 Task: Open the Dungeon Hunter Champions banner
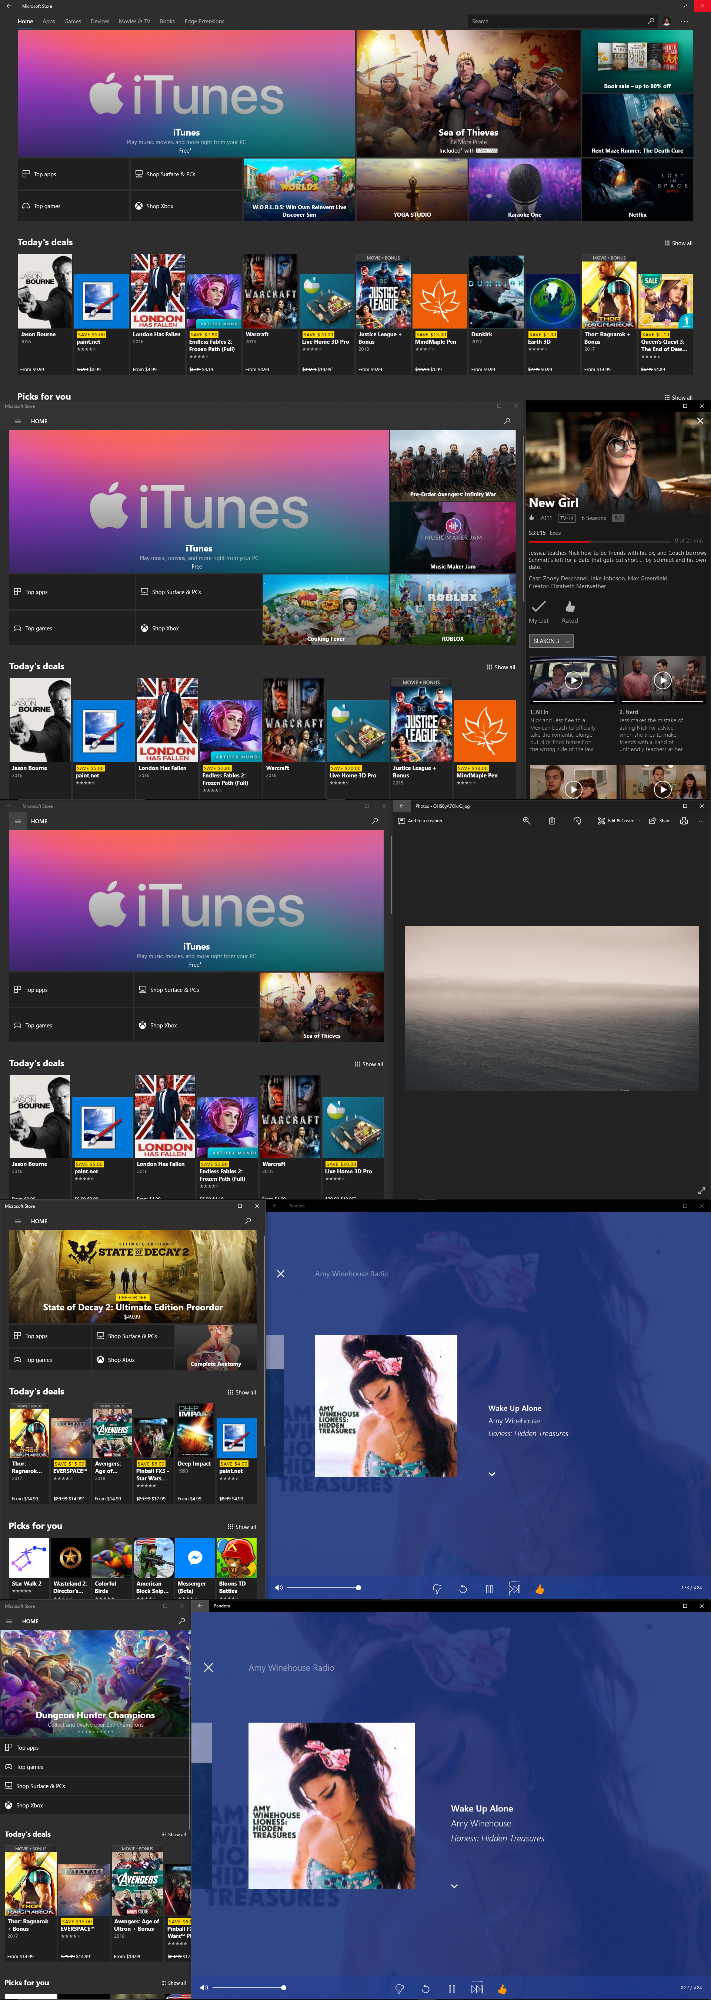(95, 1685)
